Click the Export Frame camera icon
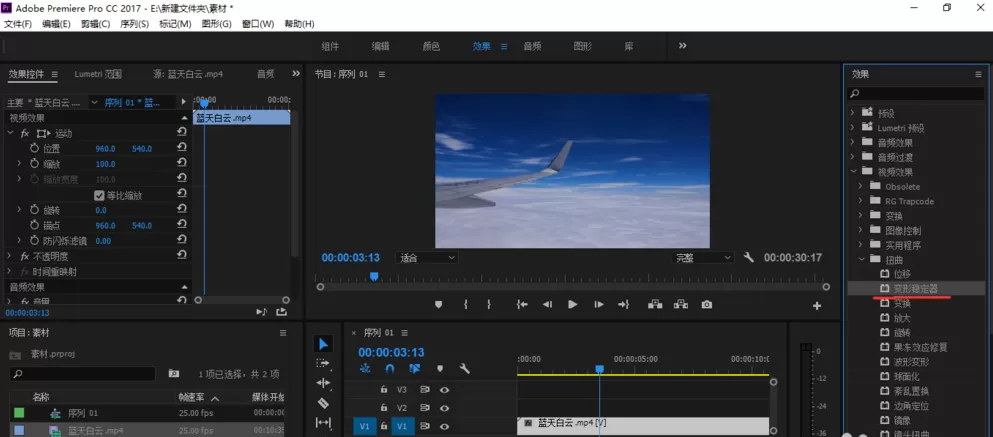 coord(707,305)
